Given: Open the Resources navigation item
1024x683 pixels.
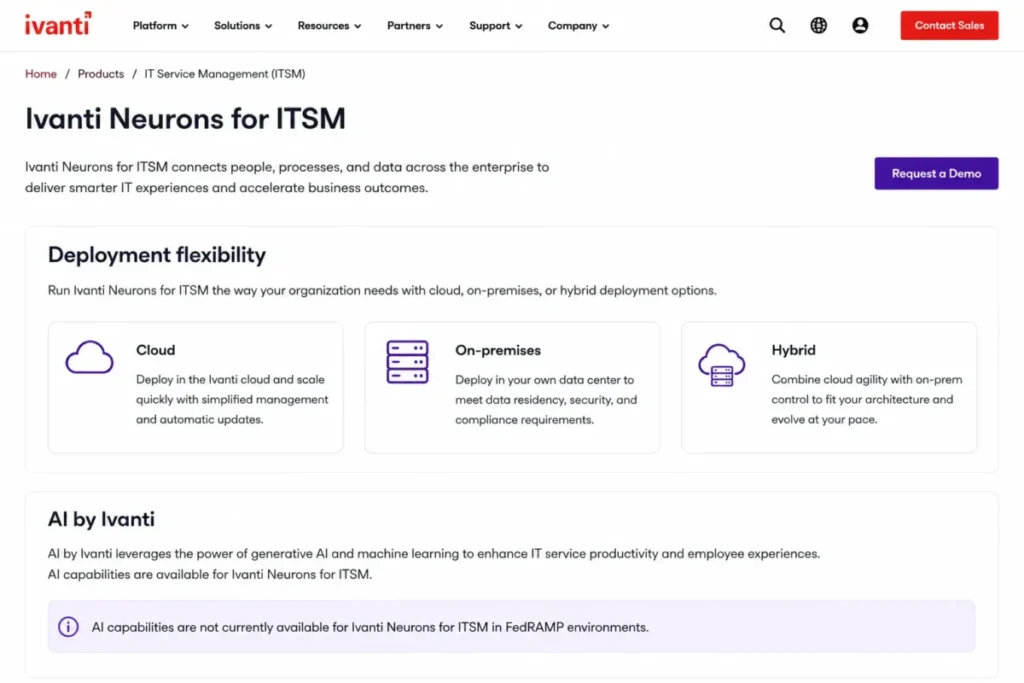Looking at the screenshot, I should (329, 25).
